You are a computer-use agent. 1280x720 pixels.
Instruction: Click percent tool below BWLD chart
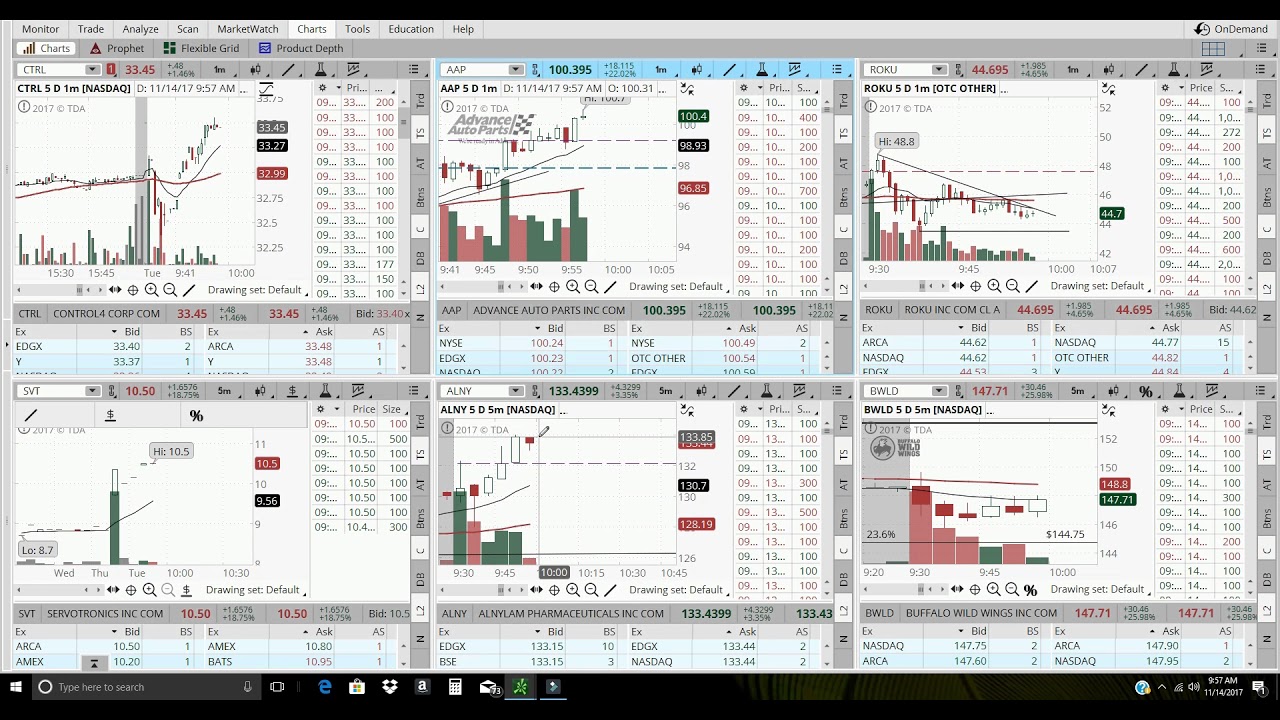tap(1030, 590)
